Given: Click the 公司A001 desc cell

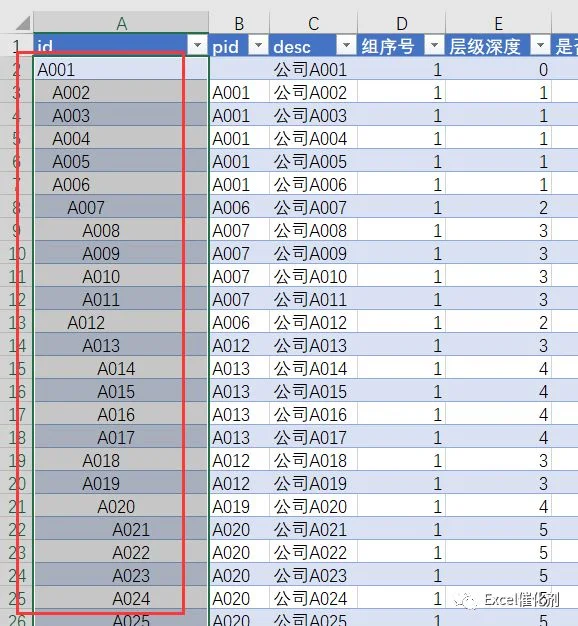Looking at the screenshot, I should 313,70.
